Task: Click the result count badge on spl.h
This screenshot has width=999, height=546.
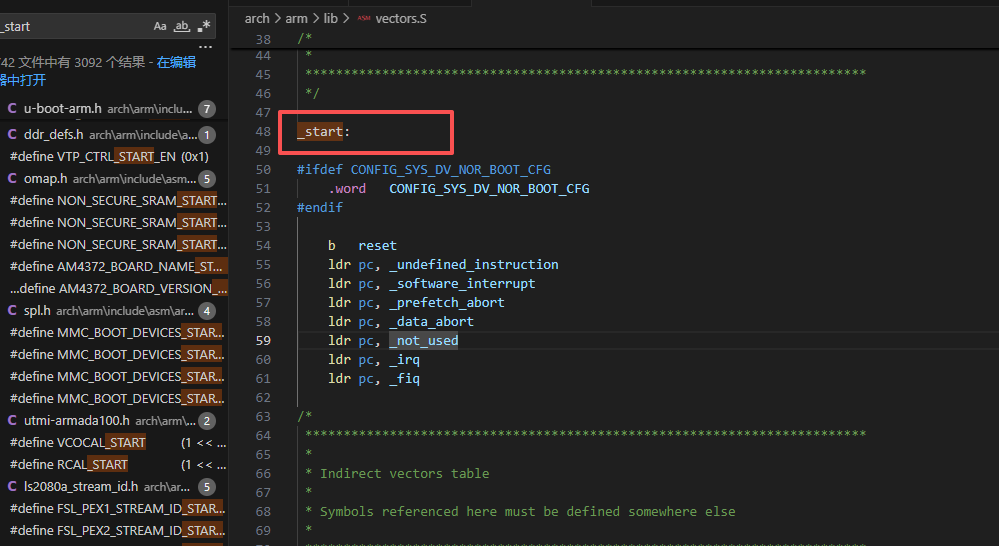Action: pos(207,311)
